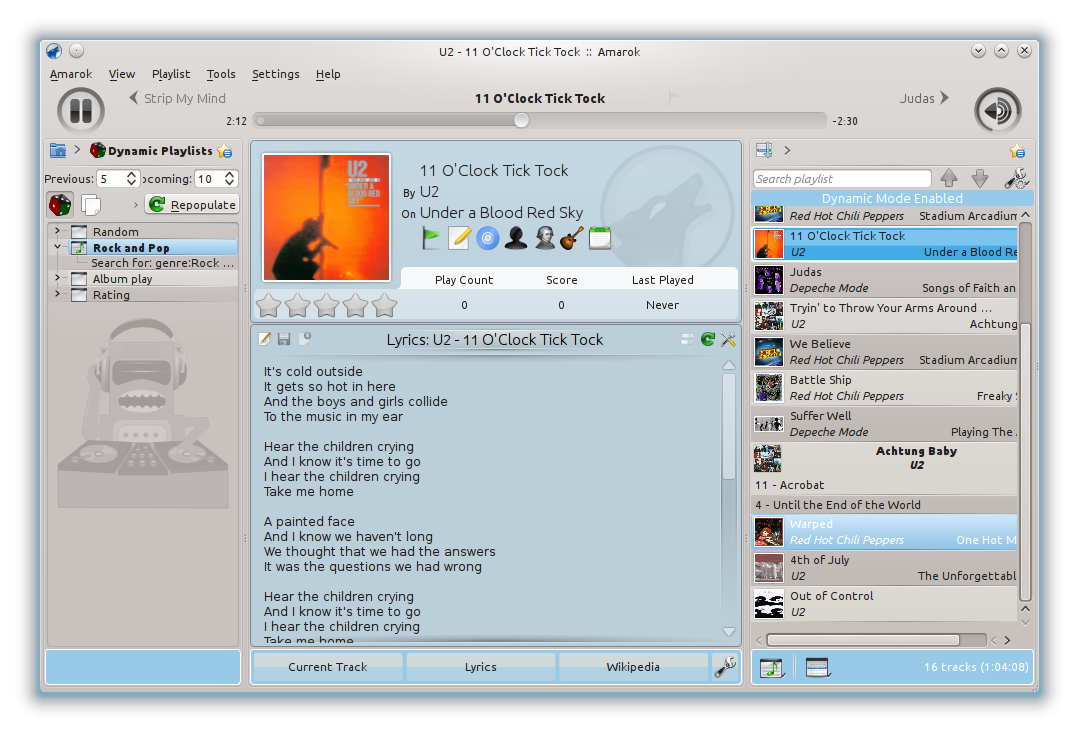Switch to the Wikipedia applet tab
1079x732 pixels.
[x=633, y=667]
